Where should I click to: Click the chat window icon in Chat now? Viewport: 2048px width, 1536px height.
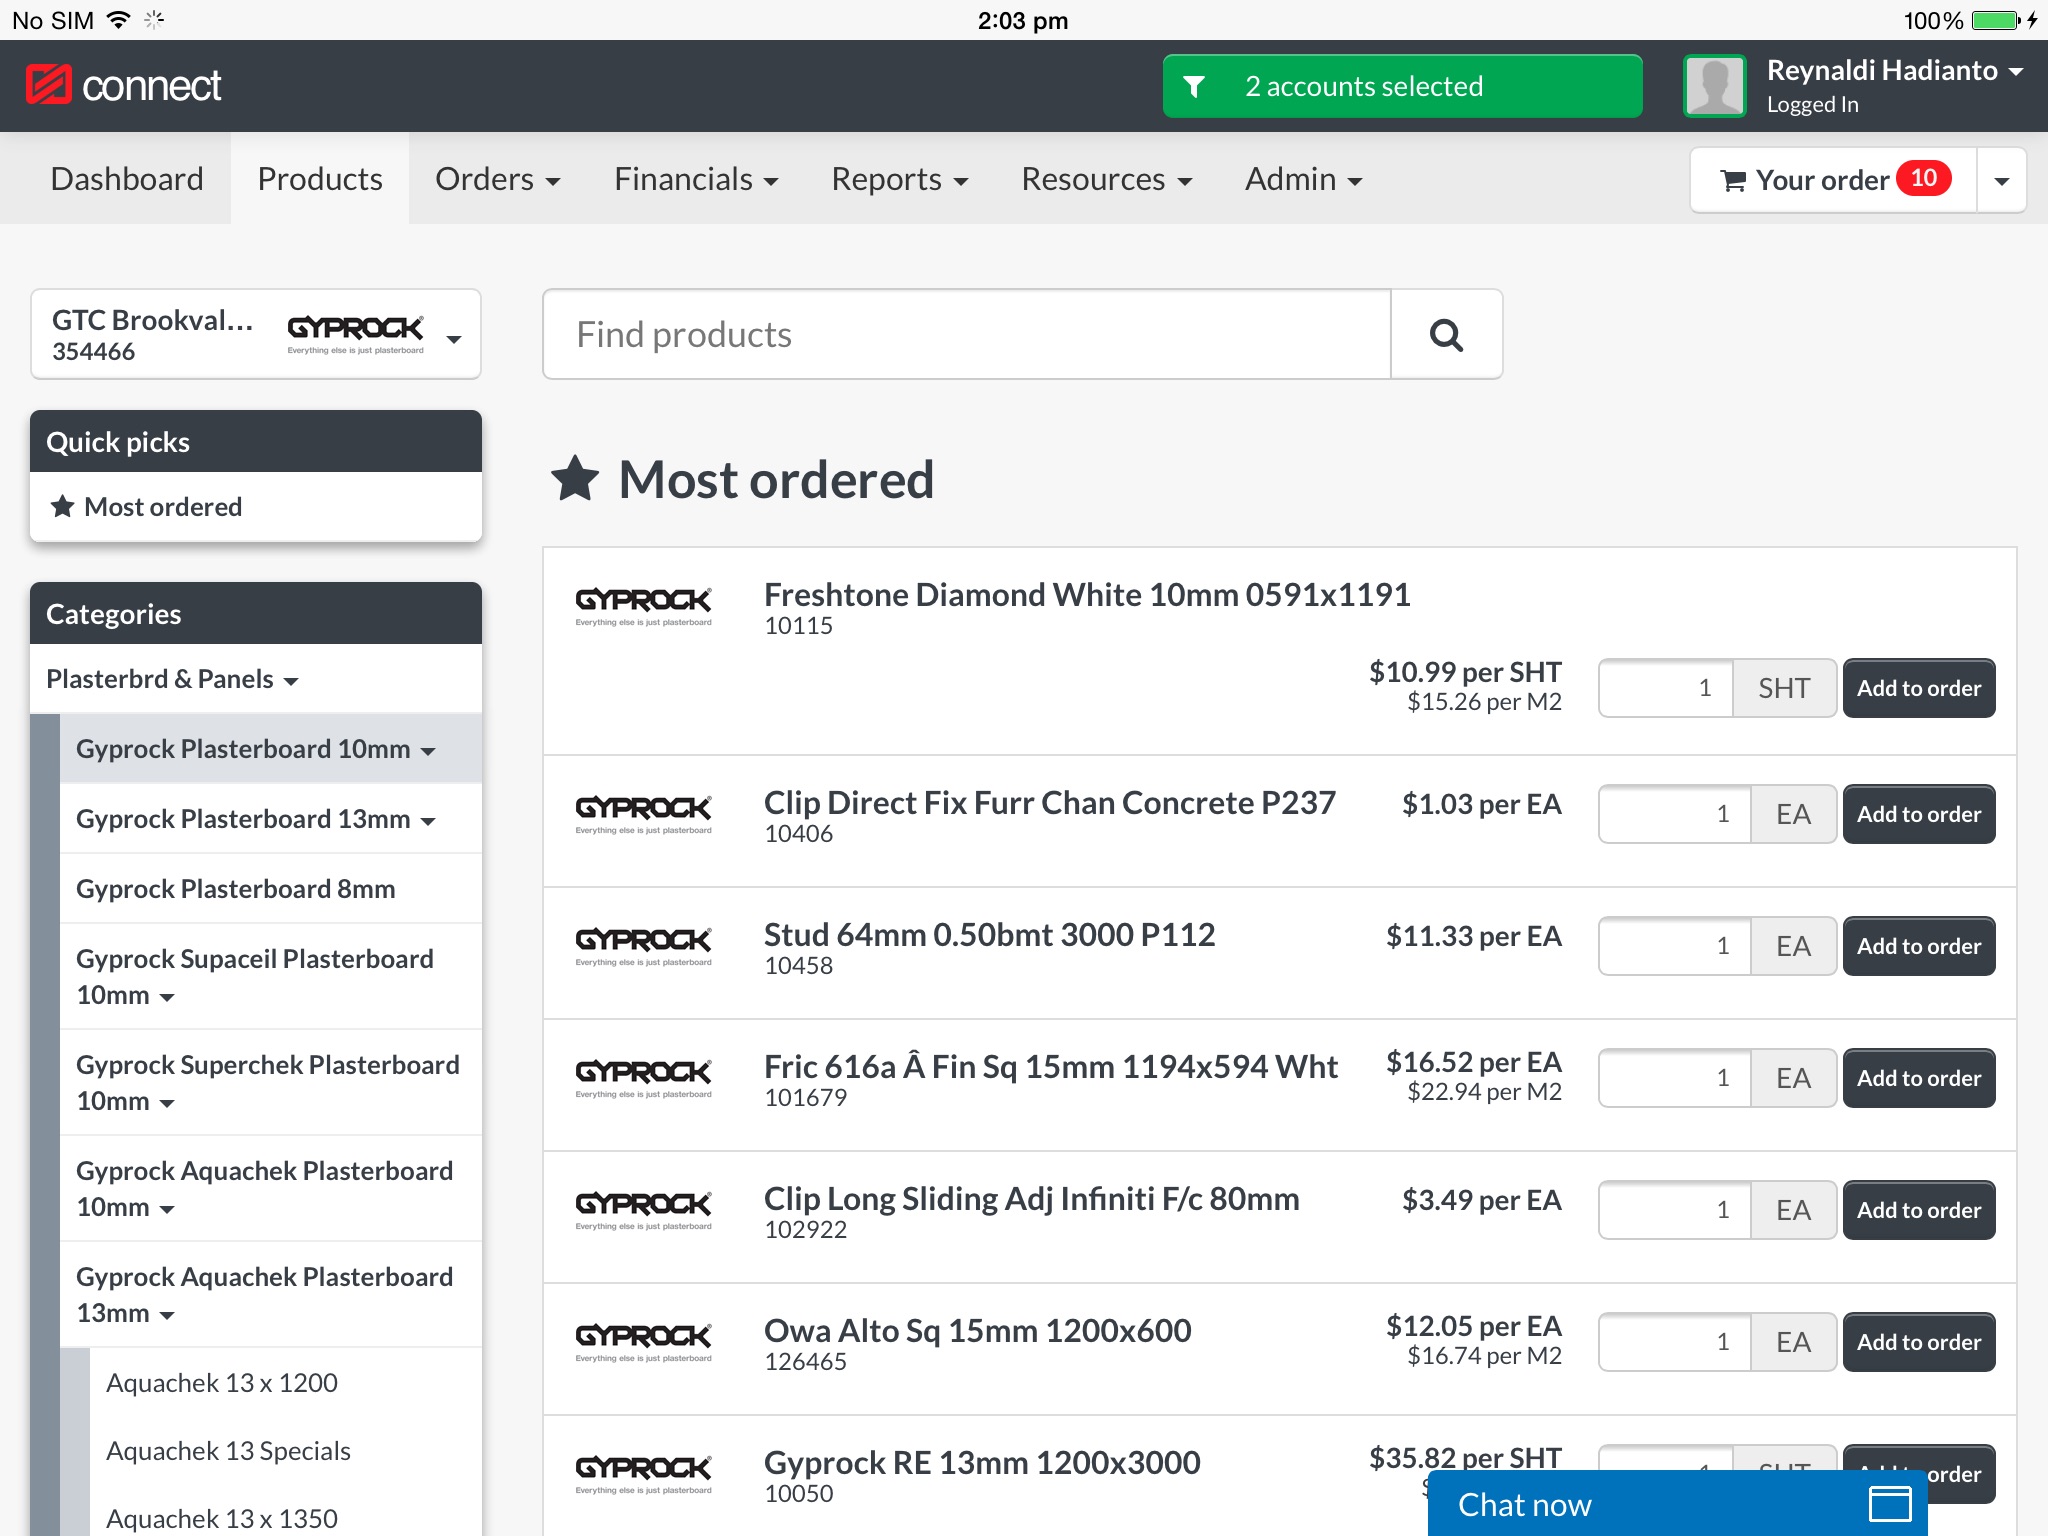coord(1889,1504)
